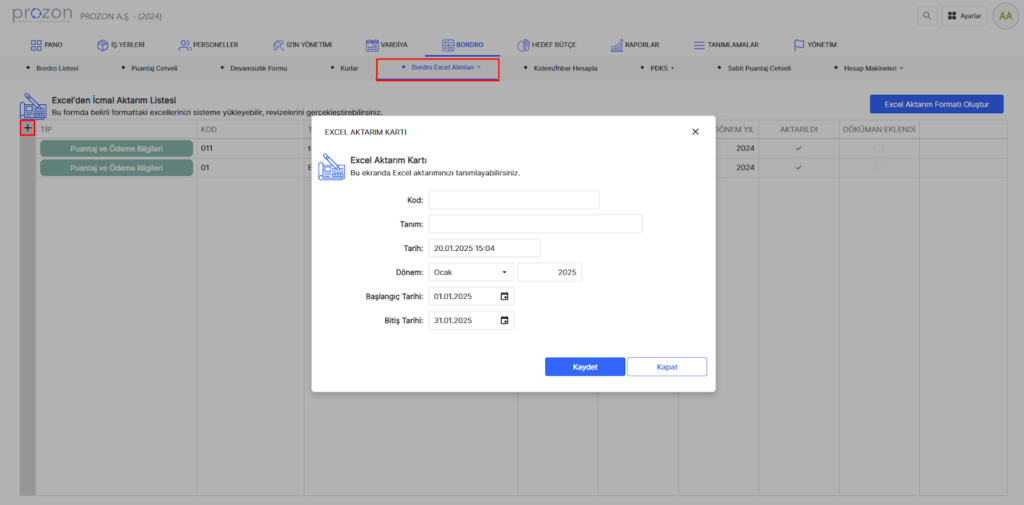The height and width of the screenshot is (505, 1024).
Task: Focus the Kod input field
Action: (x=514, y=200)
